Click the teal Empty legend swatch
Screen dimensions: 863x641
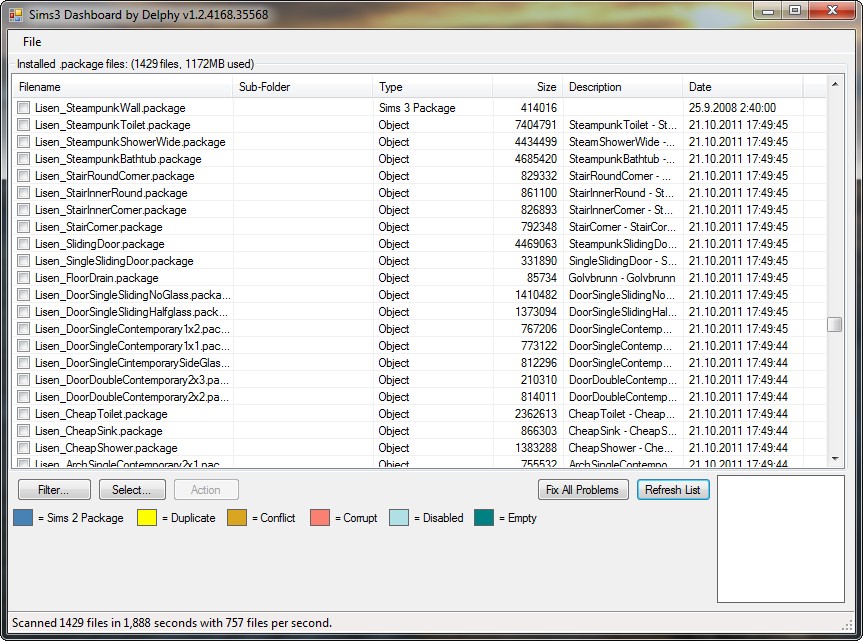coord(484,518)
